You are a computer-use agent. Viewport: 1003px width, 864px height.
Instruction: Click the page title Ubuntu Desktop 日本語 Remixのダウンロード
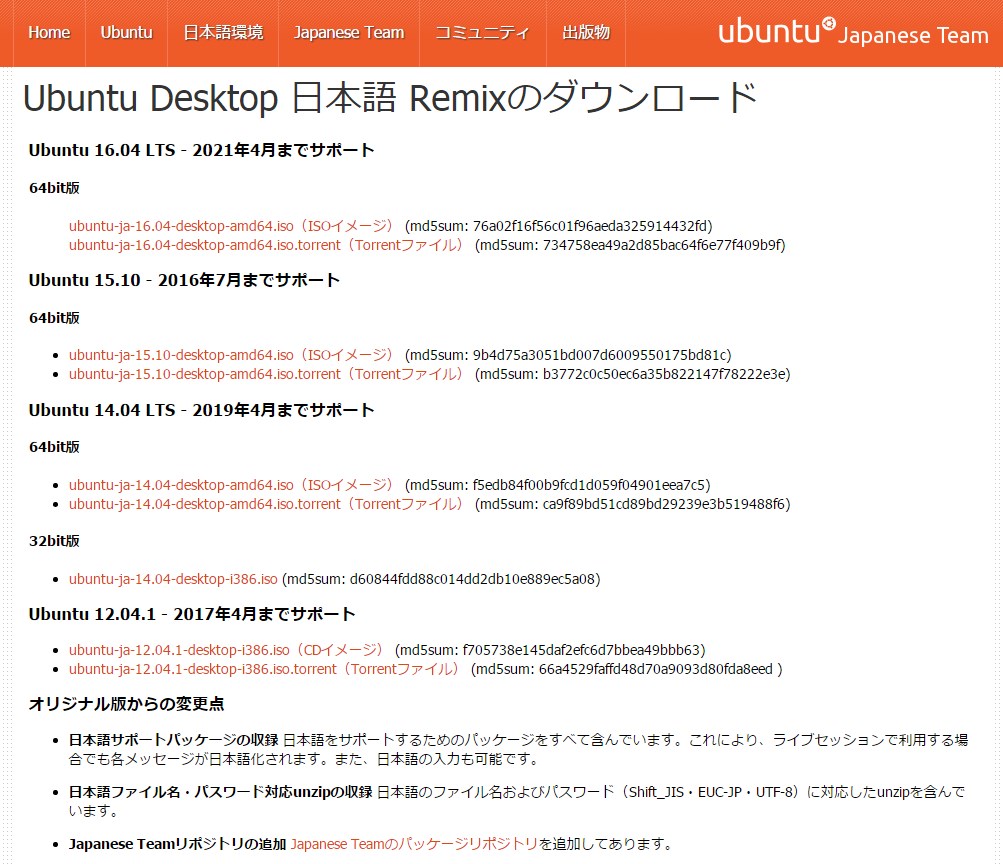[x=390, y=98]
